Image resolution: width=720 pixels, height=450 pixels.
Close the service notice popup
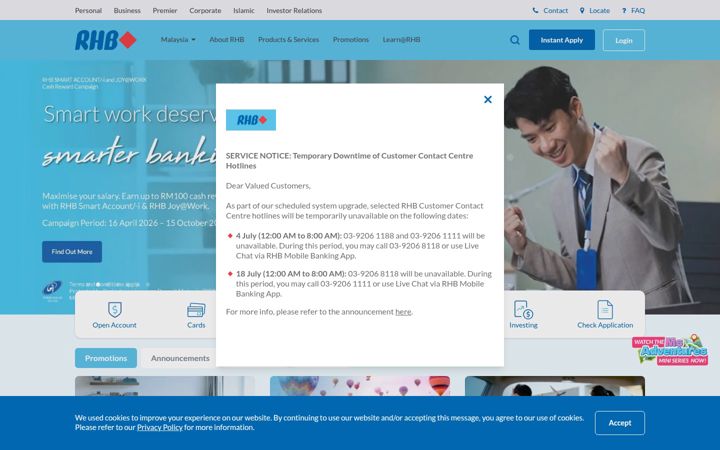click(x=488, y=99)
